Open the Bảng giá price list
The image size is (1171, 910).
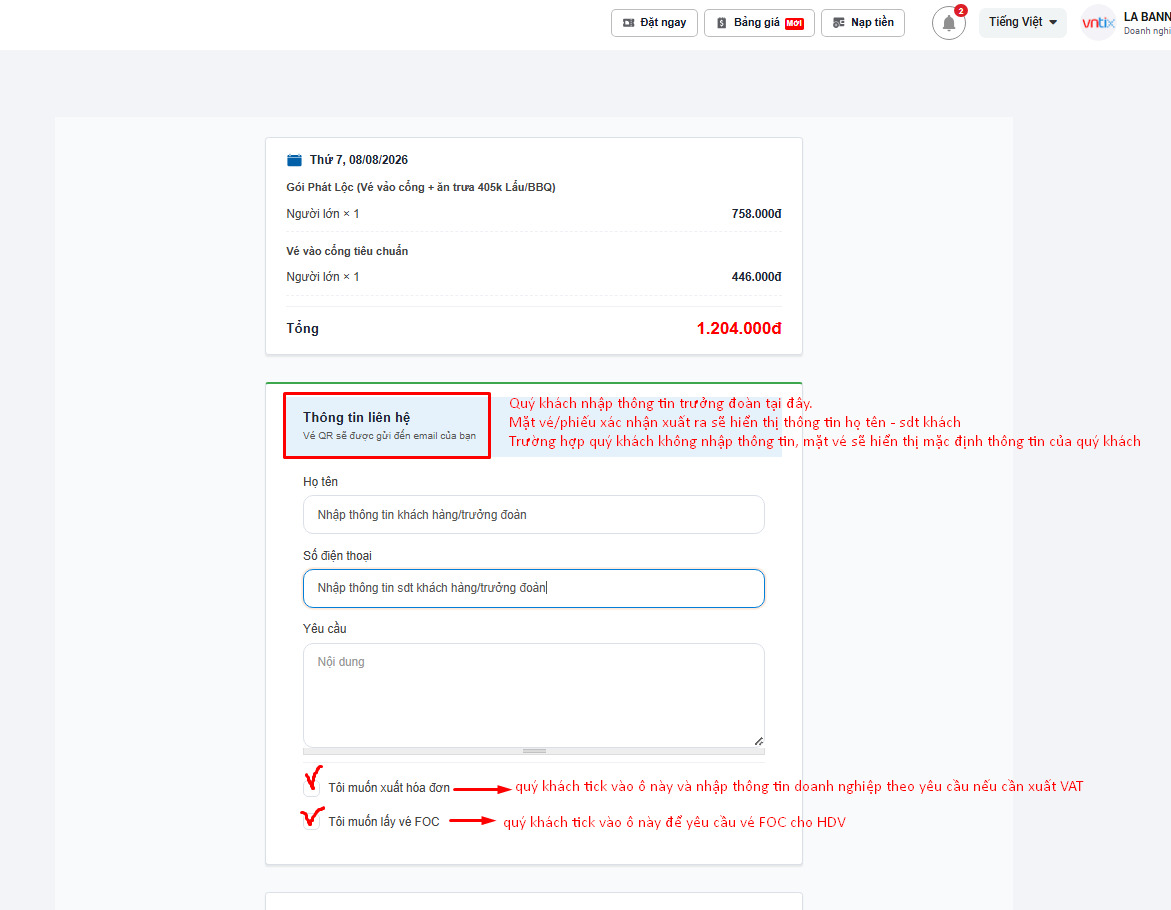click(760, 22)
